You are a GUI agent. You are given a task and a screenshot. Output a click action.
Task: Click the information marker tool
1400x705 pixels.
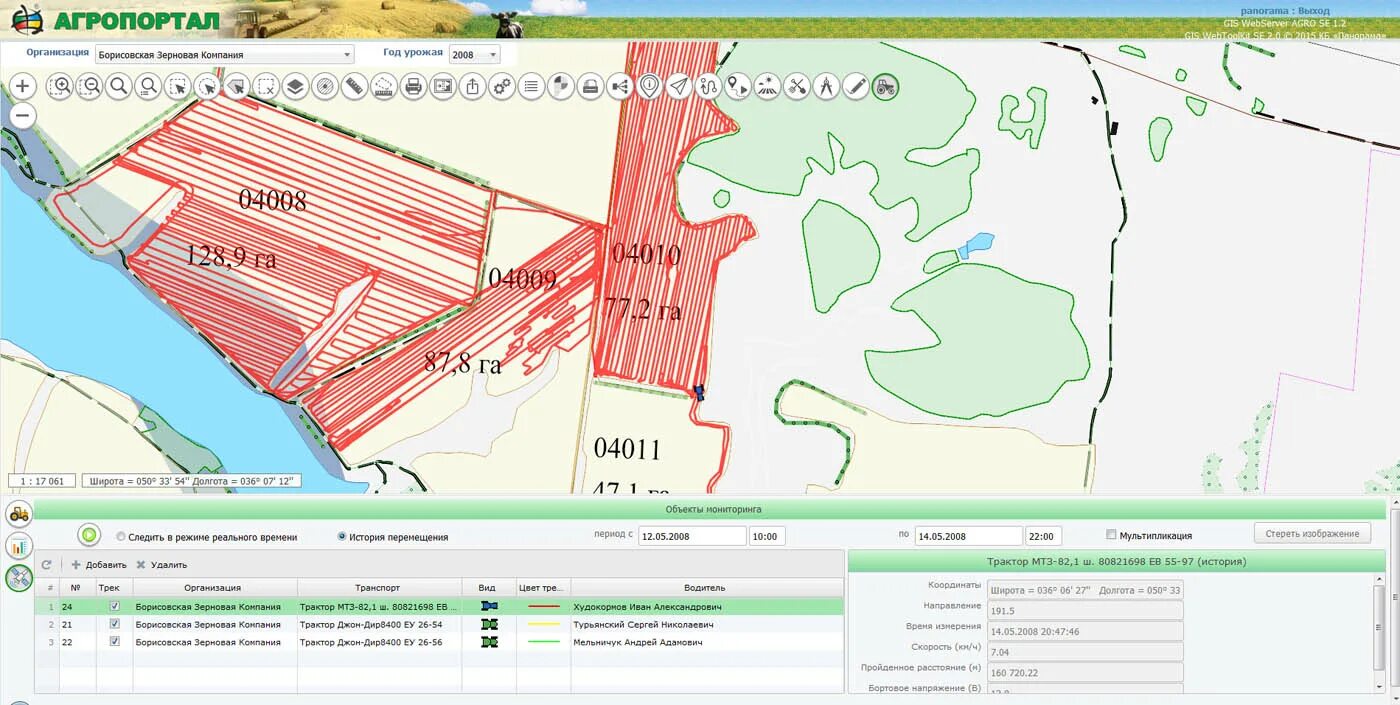pos(650,86)
